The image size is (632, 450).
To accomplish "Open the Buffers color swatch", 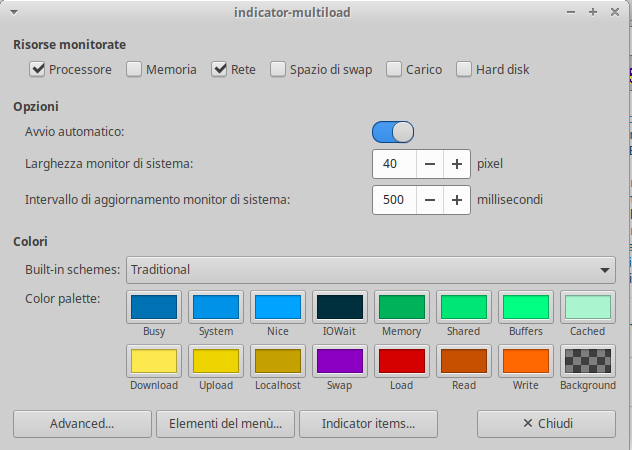I will [x=526, y=307].
